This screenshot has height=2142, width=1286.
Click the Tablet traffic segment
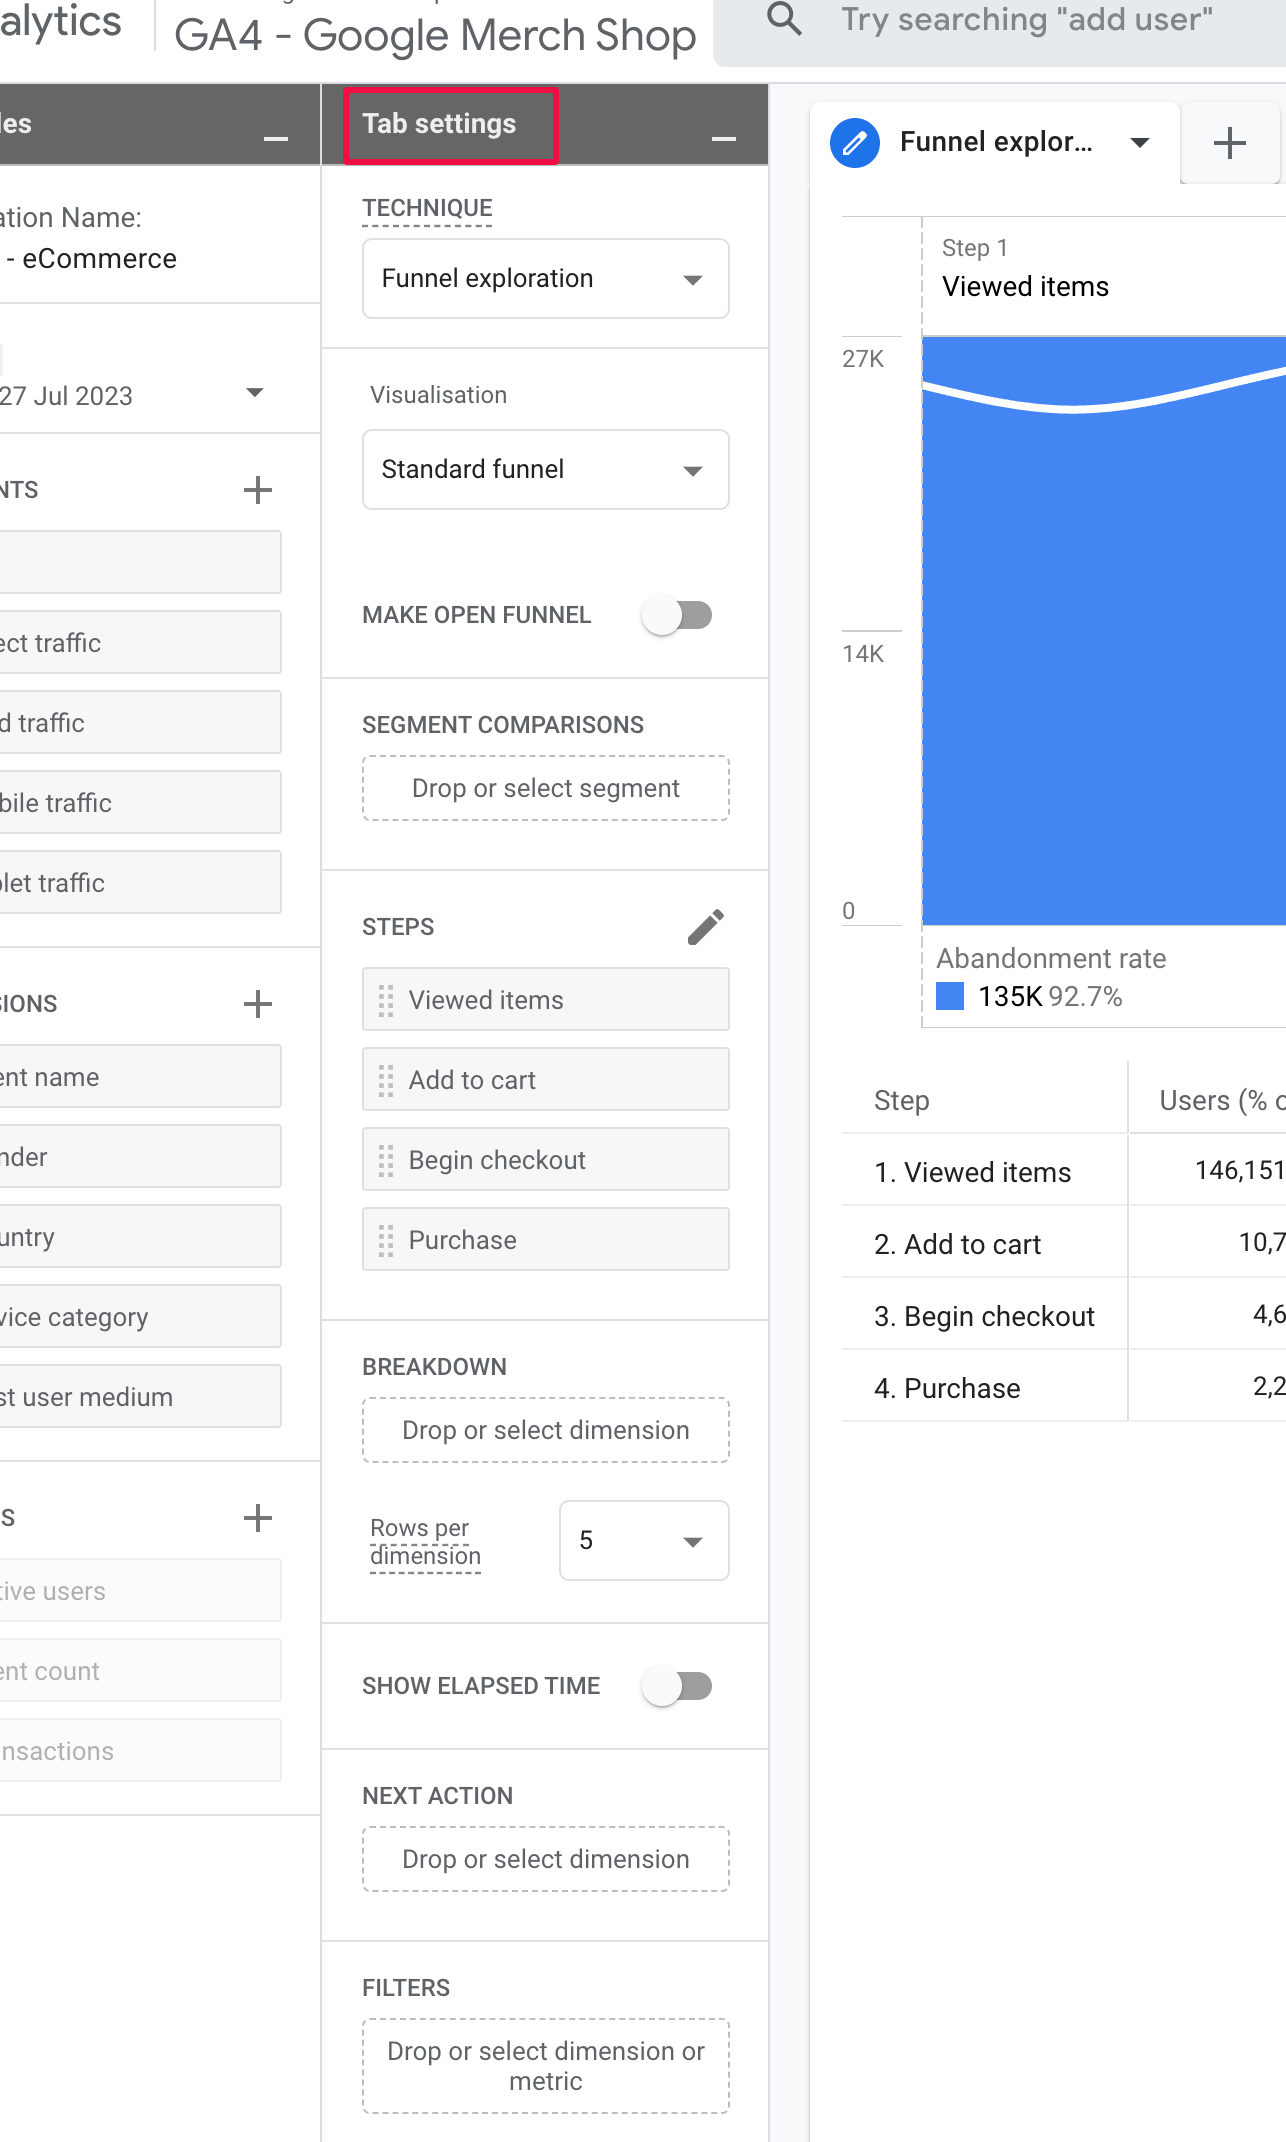140,882
